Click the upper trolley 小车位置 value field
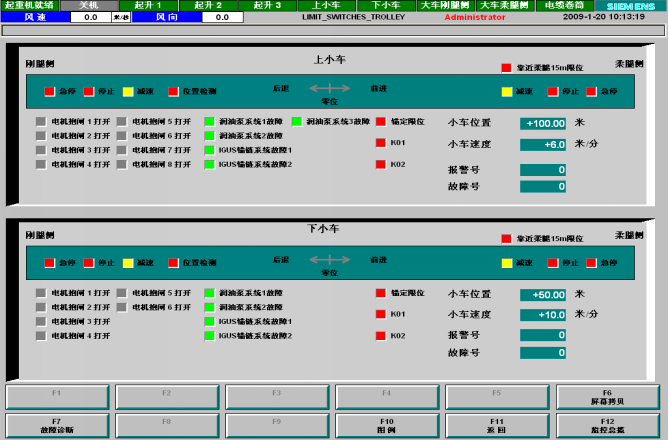This screenshot has width=669, height=441. point(543,122)
